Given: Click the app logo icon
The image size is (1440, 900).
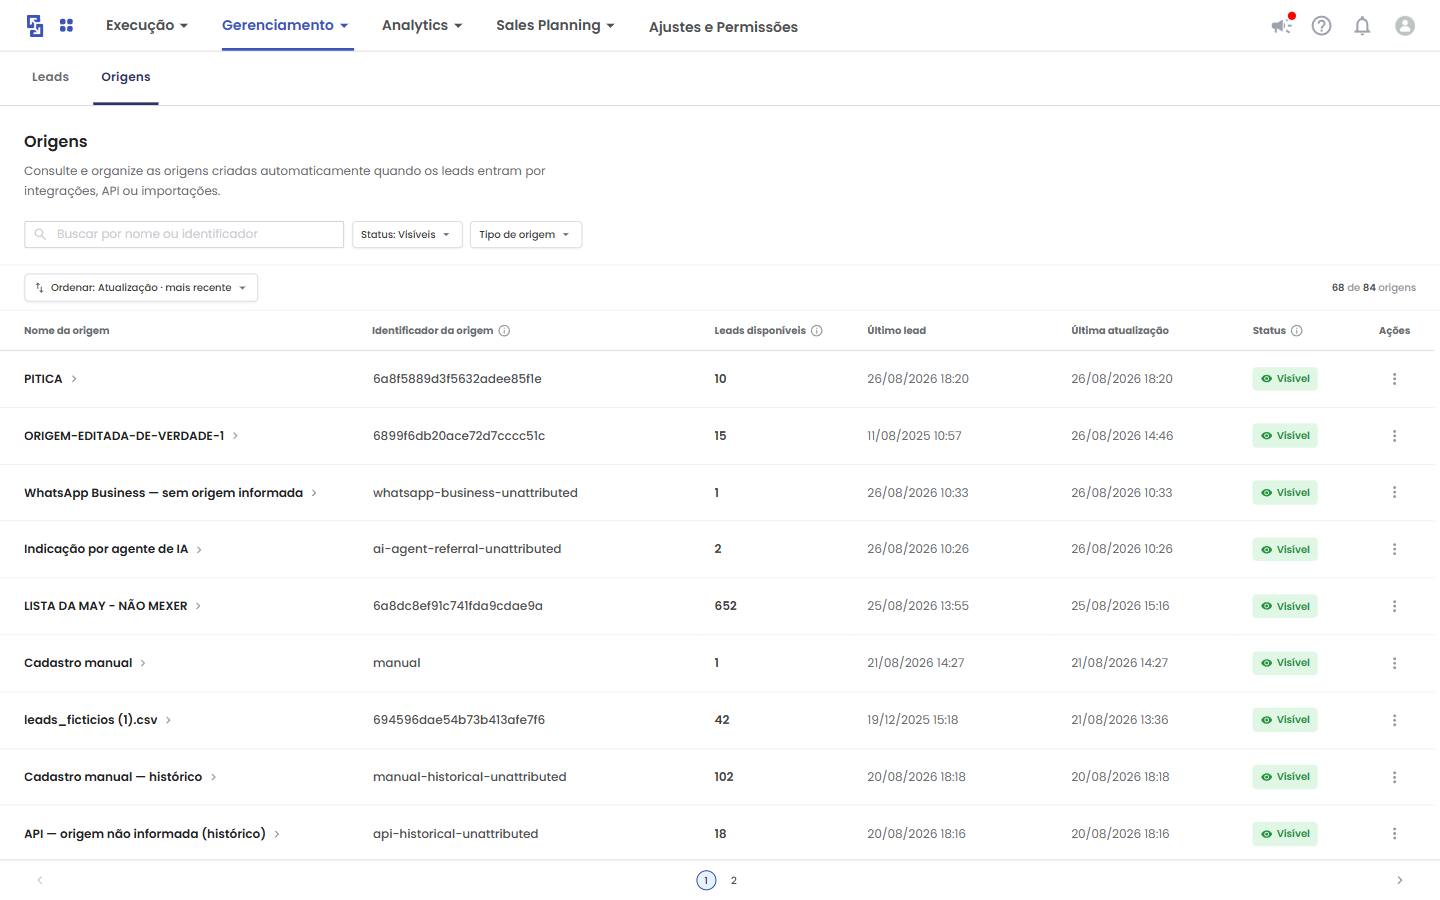Looking at the screenshot, I should pos(35,26).
